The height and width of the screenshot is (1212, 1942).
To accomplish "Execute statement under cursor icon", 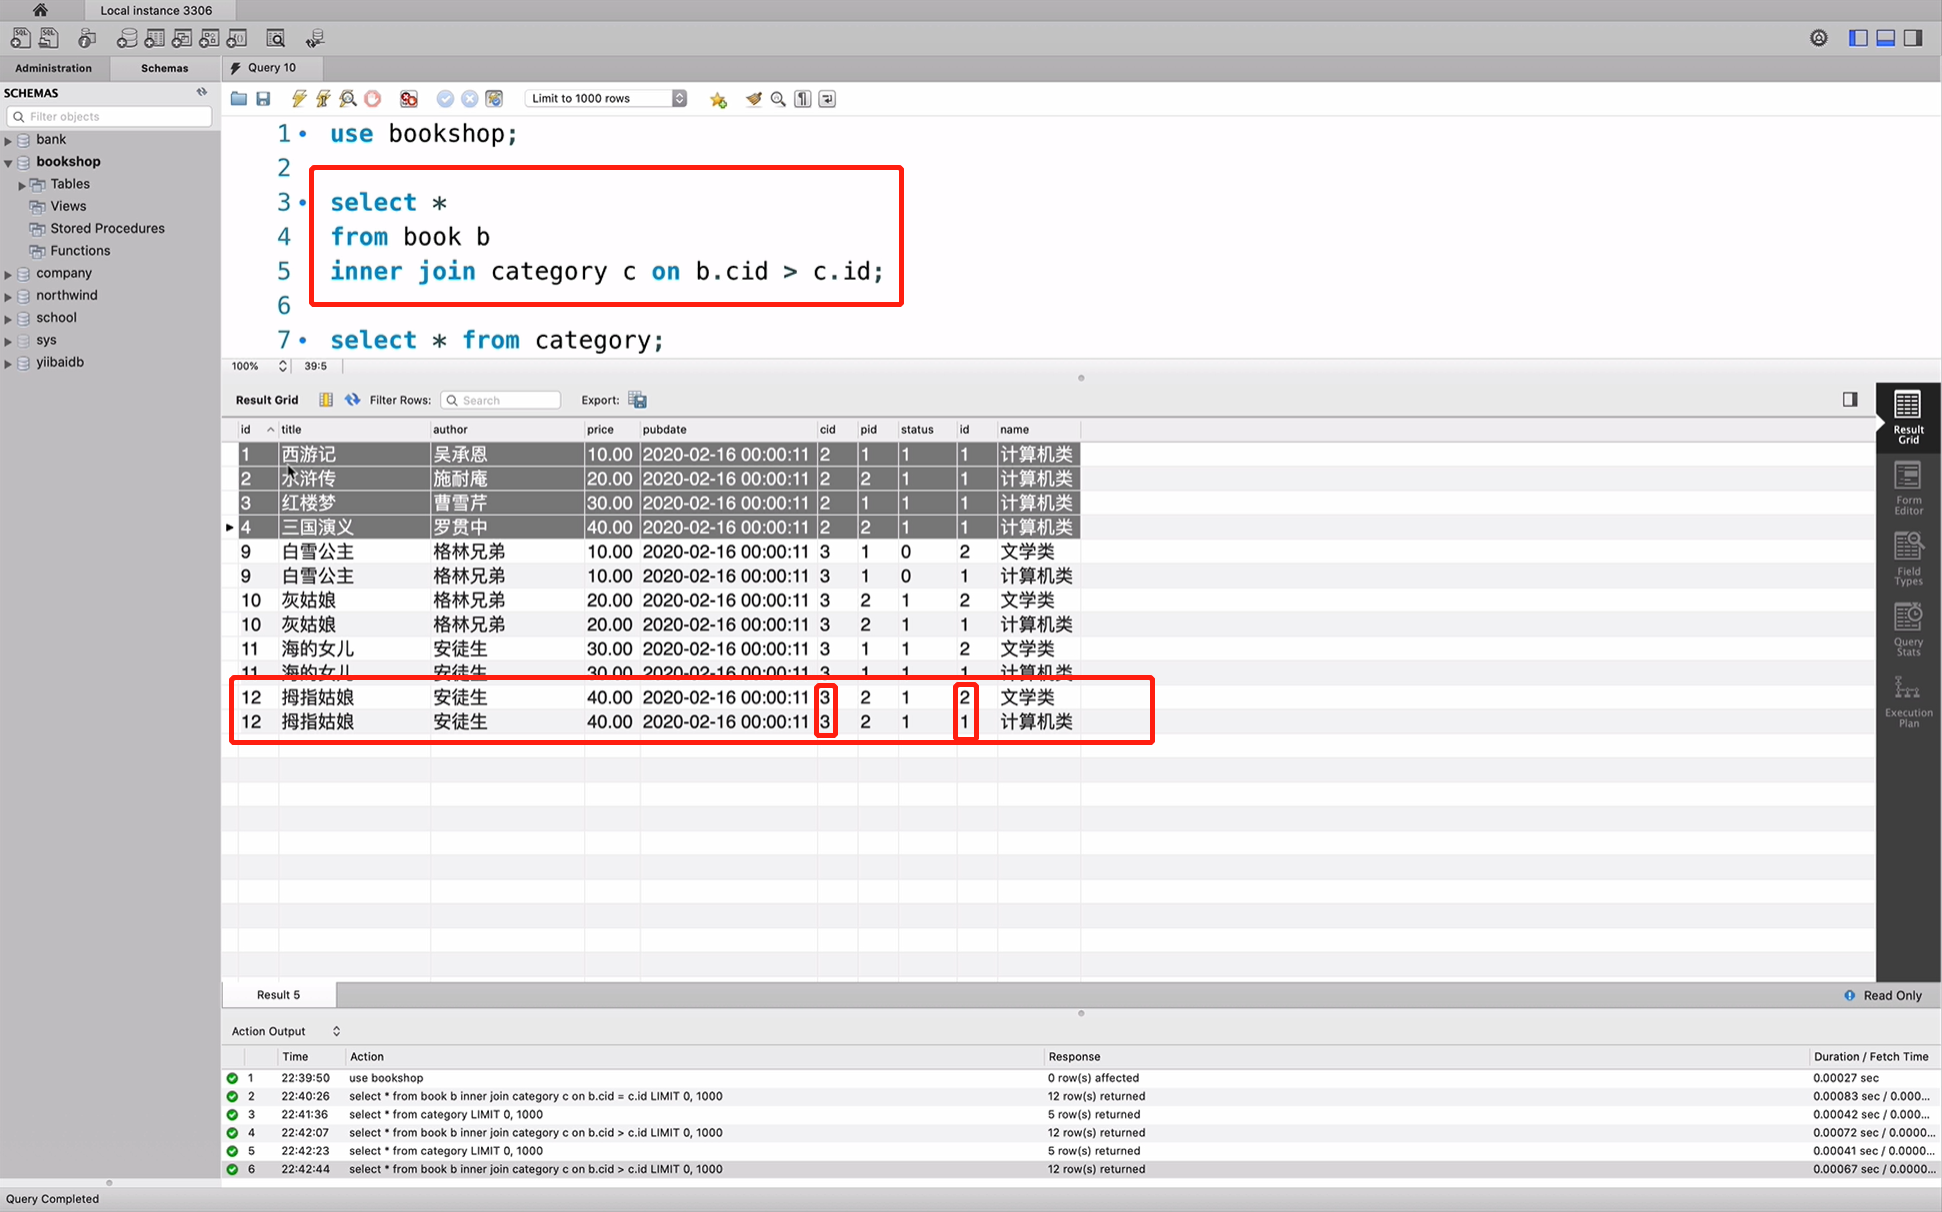I will click(x=323, y=98).
